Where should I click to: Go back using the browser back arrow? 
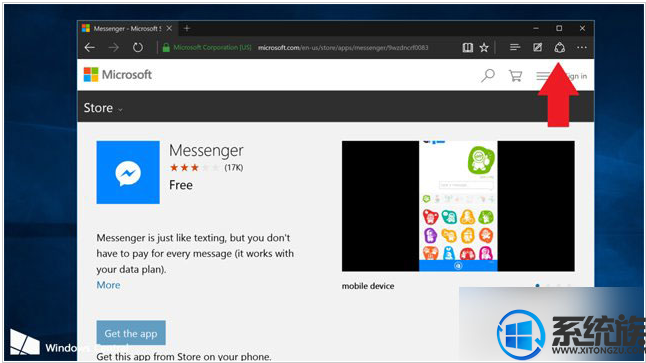(x=89, y=47)
